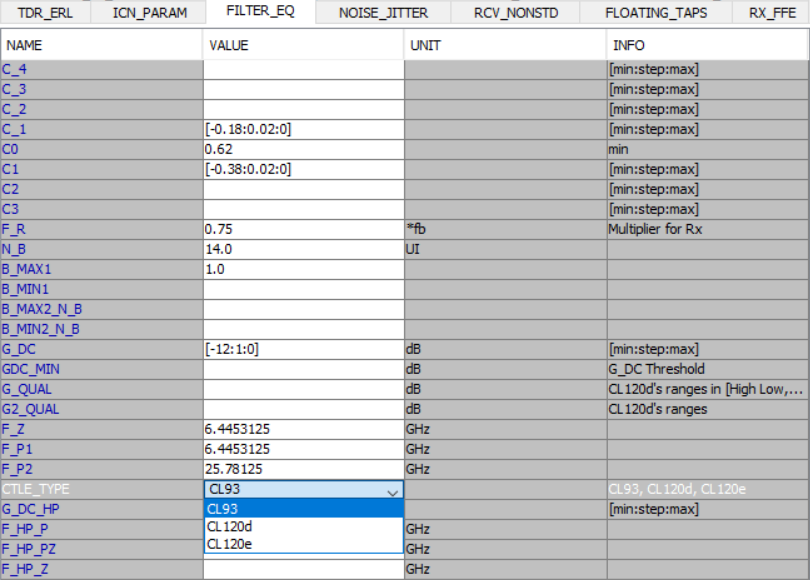Select the FILTER_EQ tab

click(x=260, y=11)
